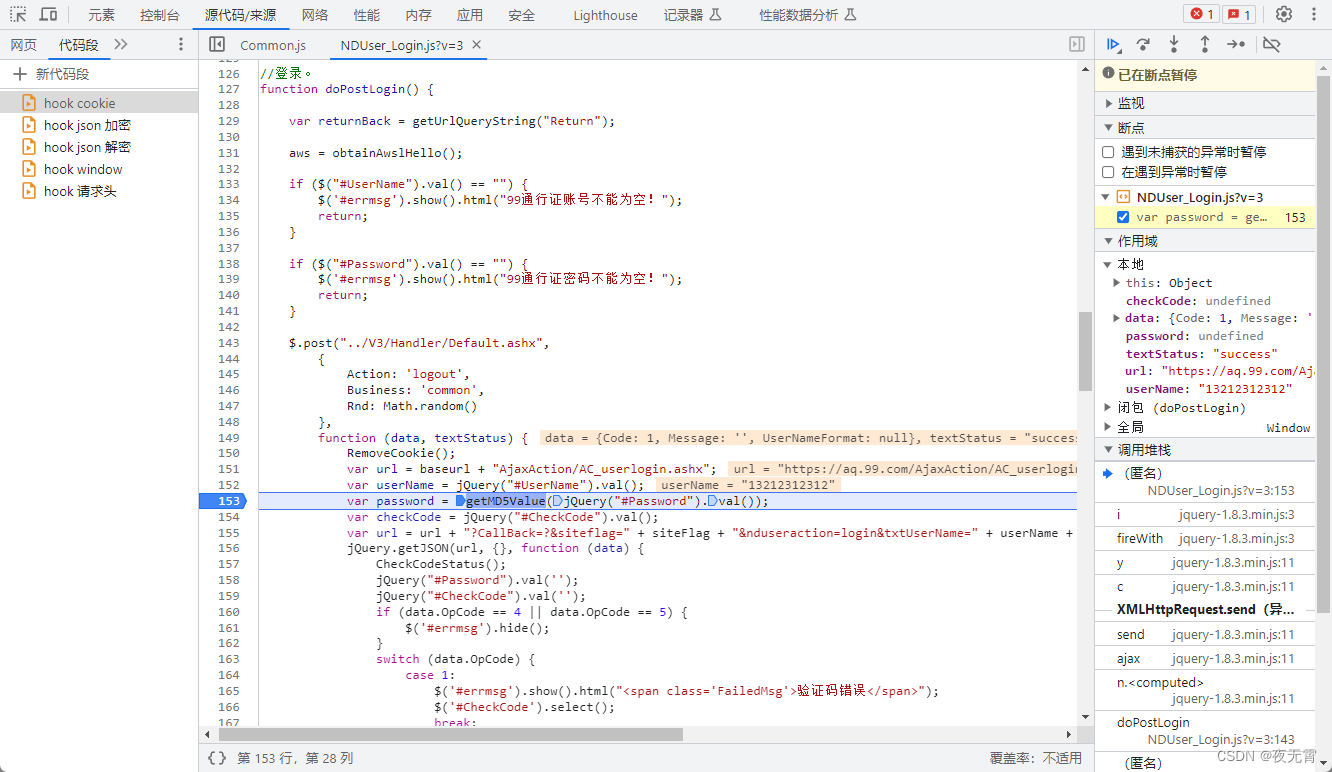The image size is (1332, 772).
Task: Open the Common.js file tab
Action: [273, 45]
